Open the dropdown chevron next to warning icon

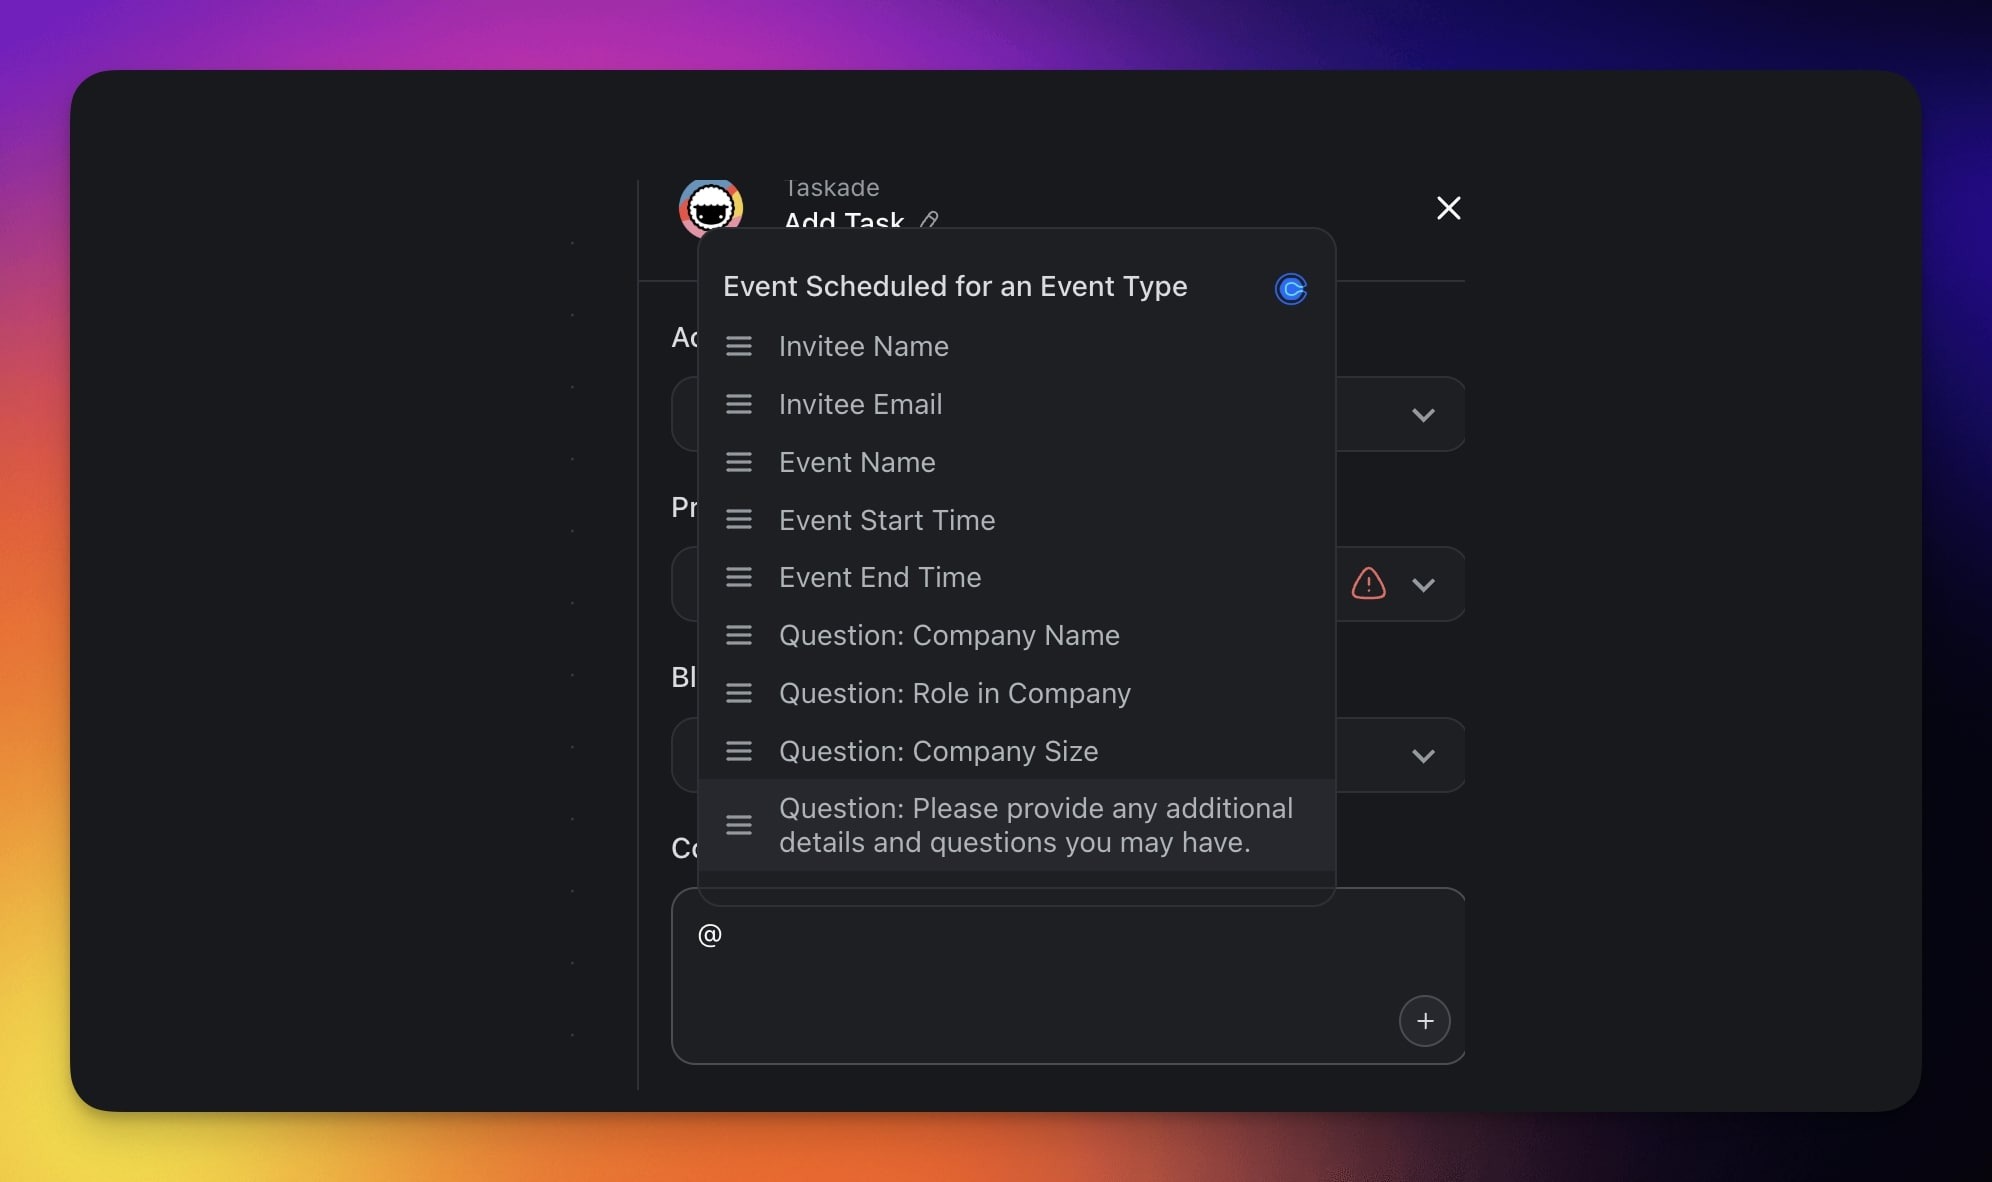pos(1423,585)
